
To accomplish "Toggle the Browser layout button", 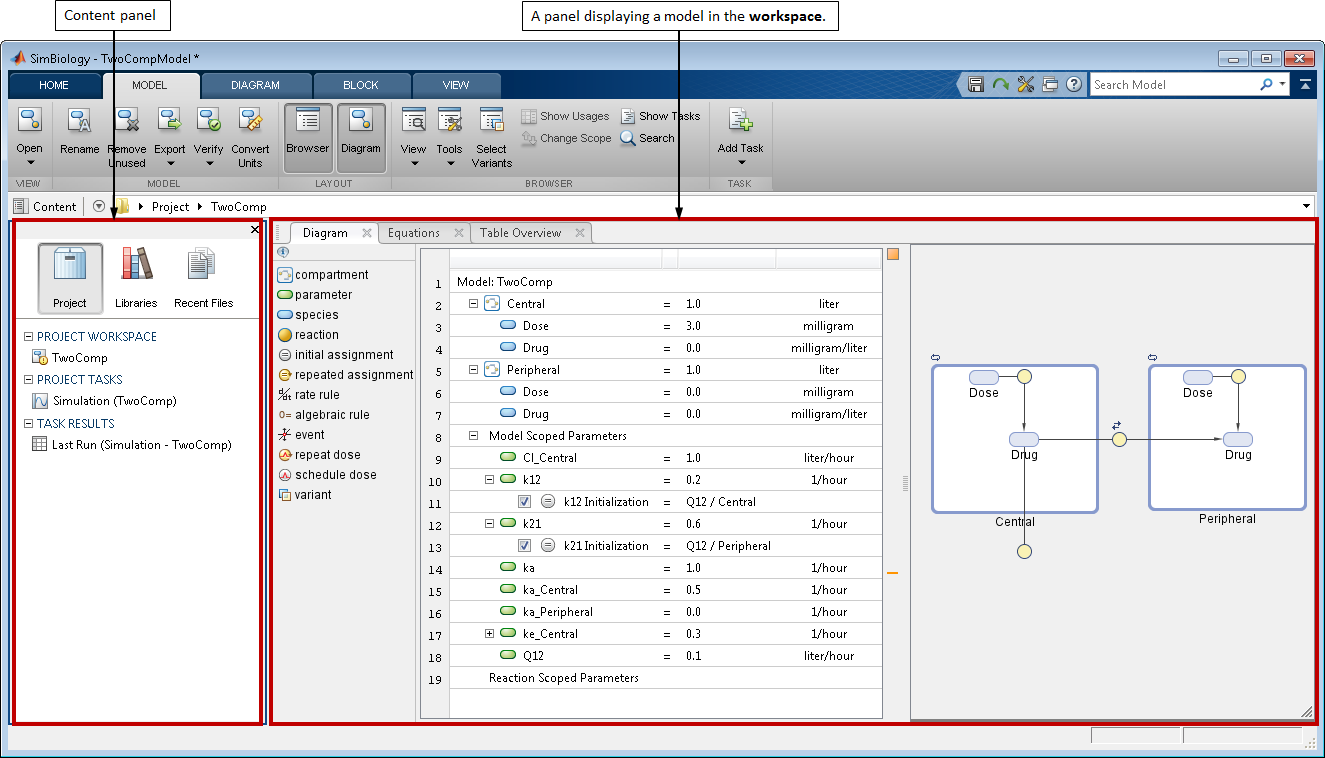I will pos(308,137).
